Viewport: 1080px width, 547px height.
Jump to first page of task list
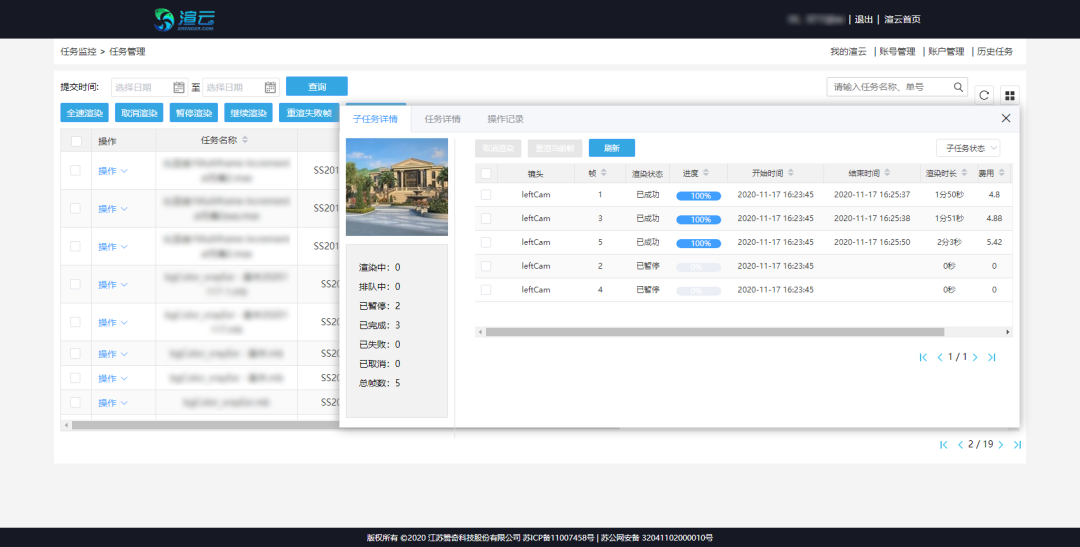point(943,444)
